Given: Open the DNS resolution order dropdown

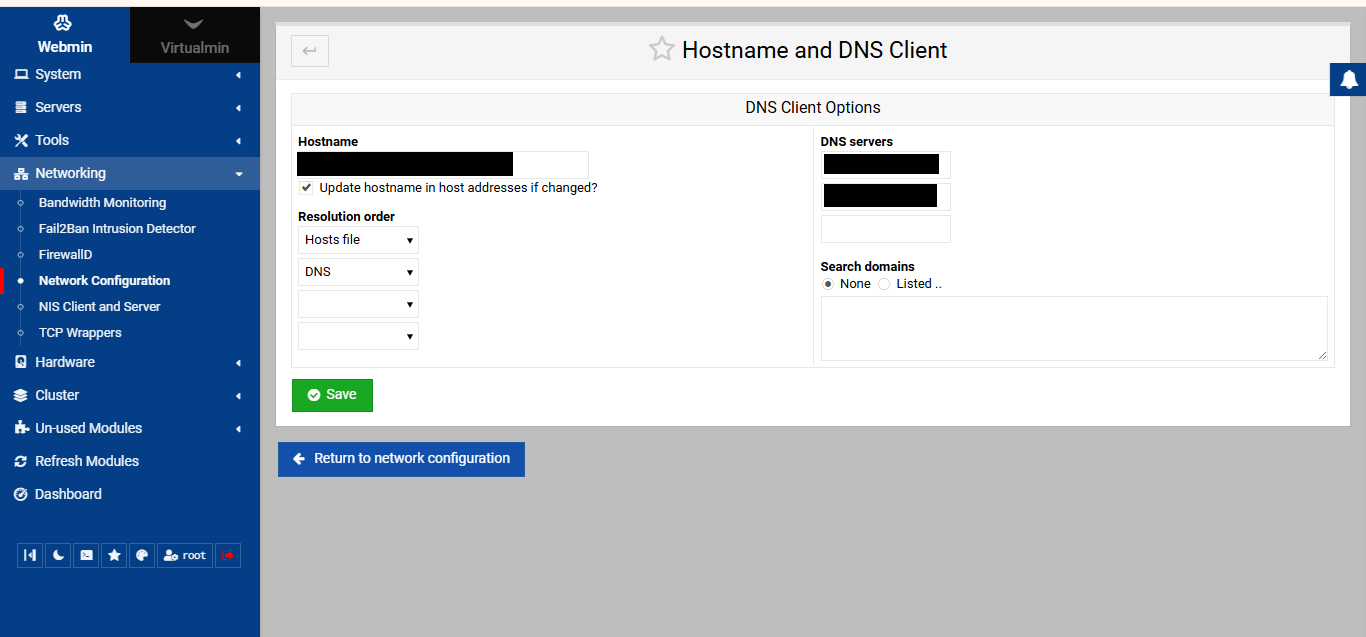Looking at the screenshot, I should (x=358, y=272).
